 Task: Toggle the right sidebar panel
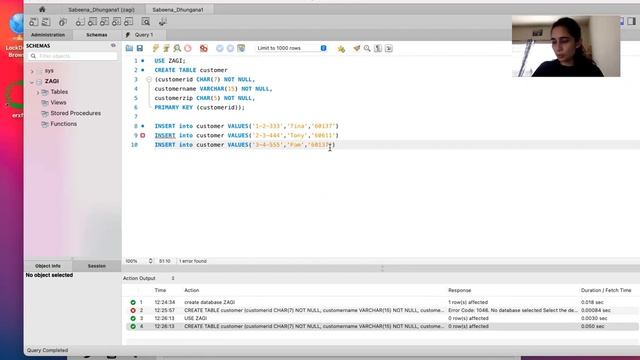631,21
